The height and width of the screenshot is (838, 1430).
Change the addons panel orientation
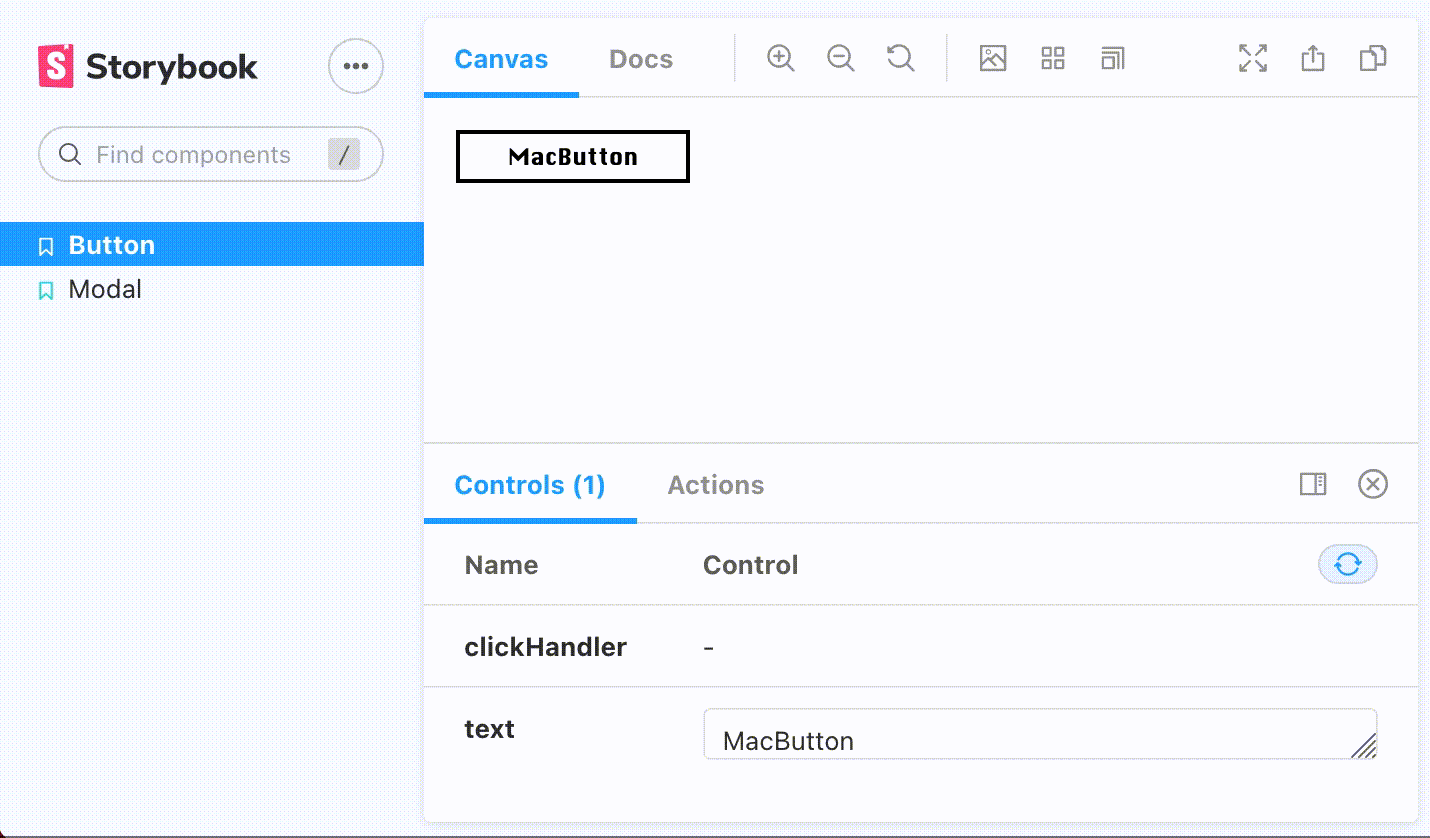tap(1313, 484)
